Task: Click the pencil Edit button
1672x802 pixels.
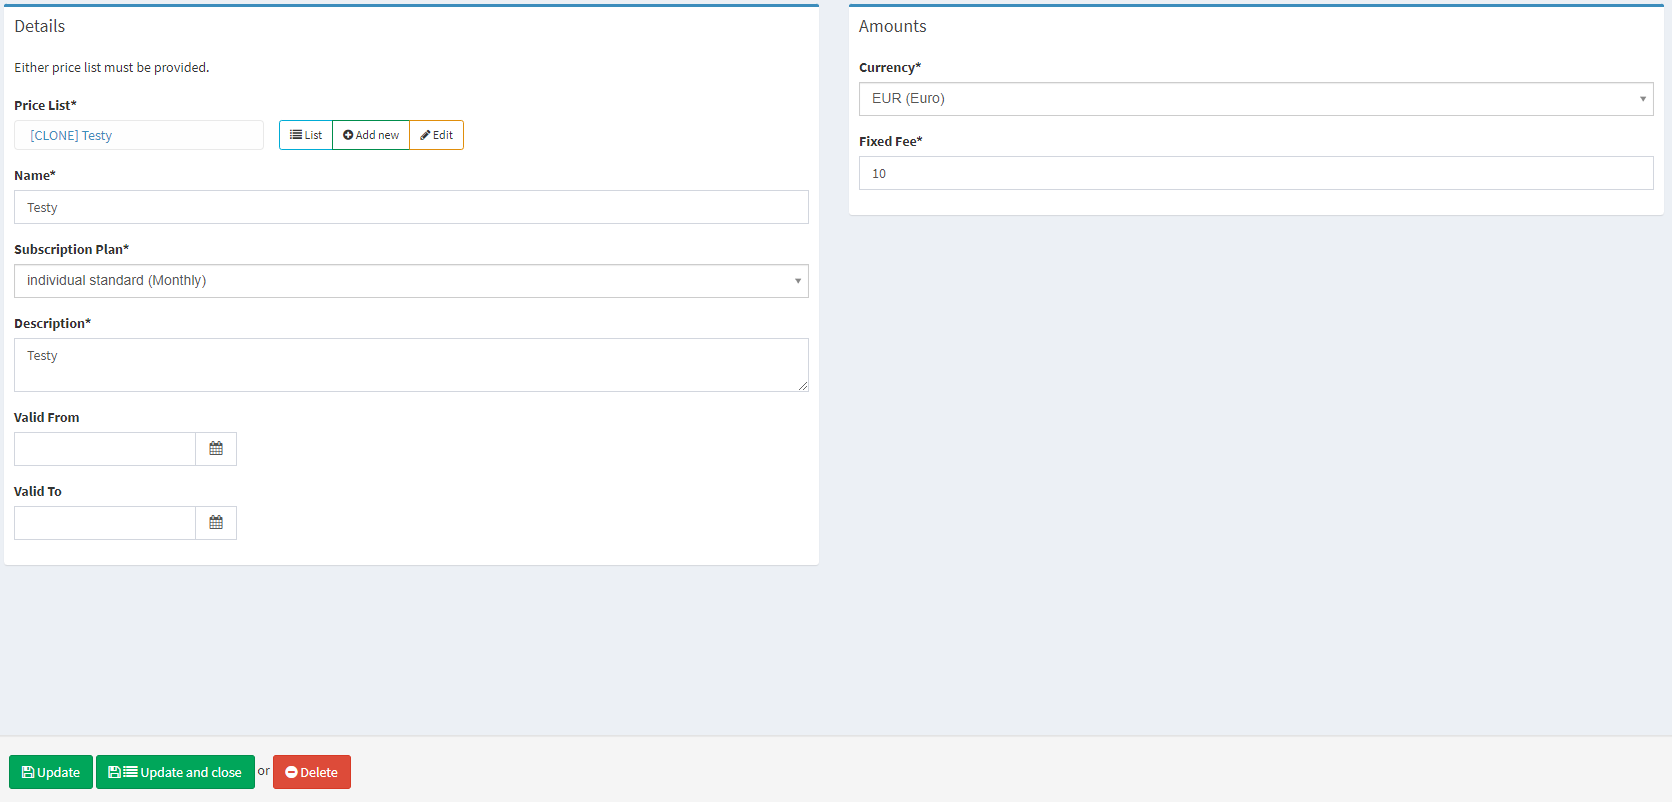Action: coord(437,135)
